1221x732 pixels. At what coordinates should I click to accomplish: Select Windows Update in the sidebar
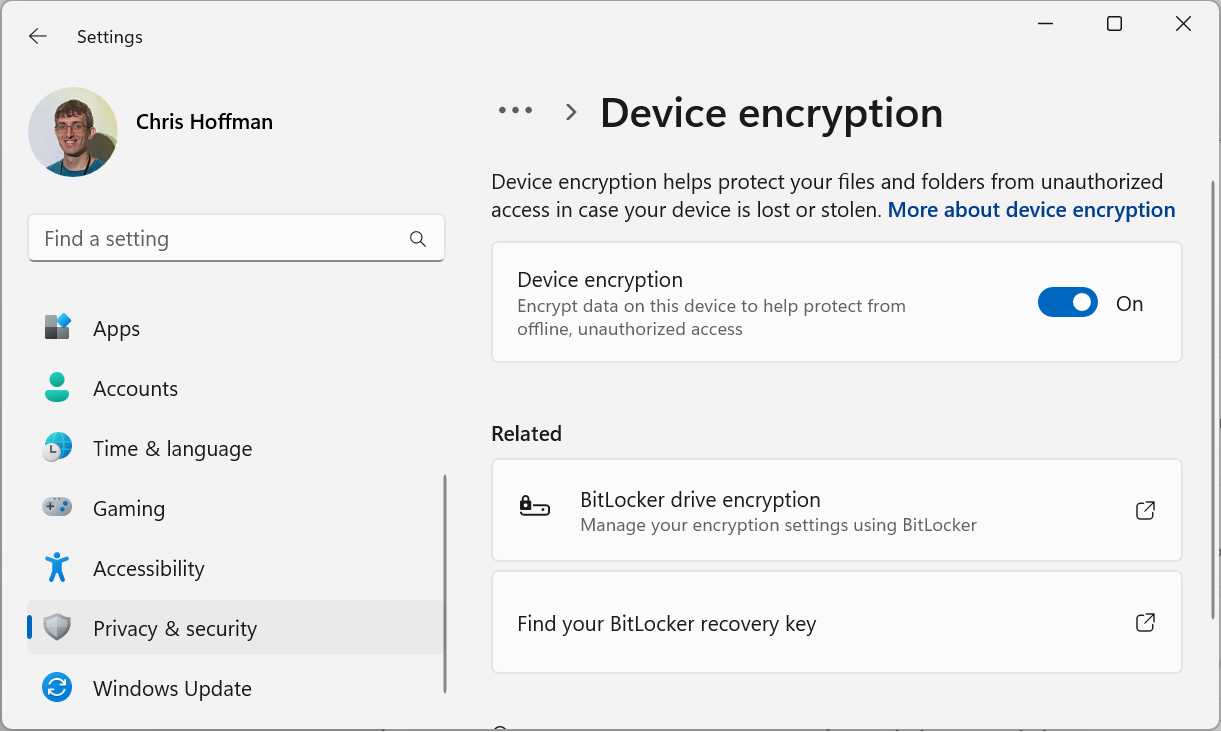(172, 688)
